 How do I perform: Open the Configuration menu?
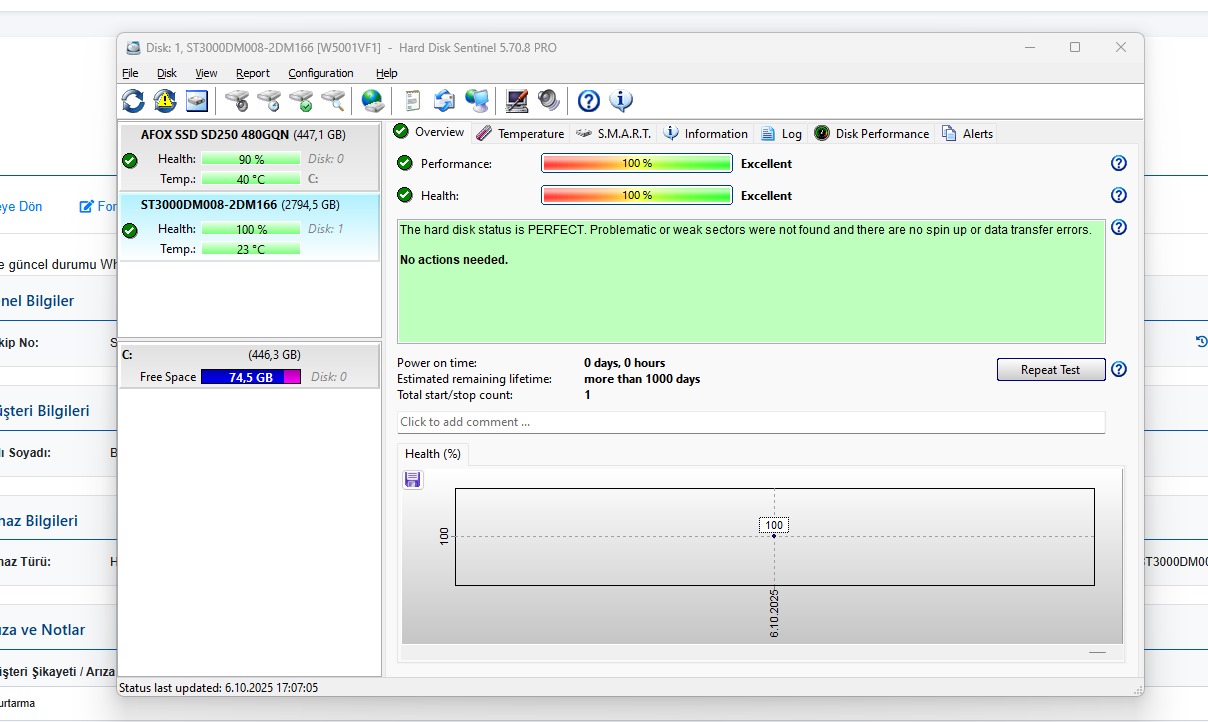point(321,73)
